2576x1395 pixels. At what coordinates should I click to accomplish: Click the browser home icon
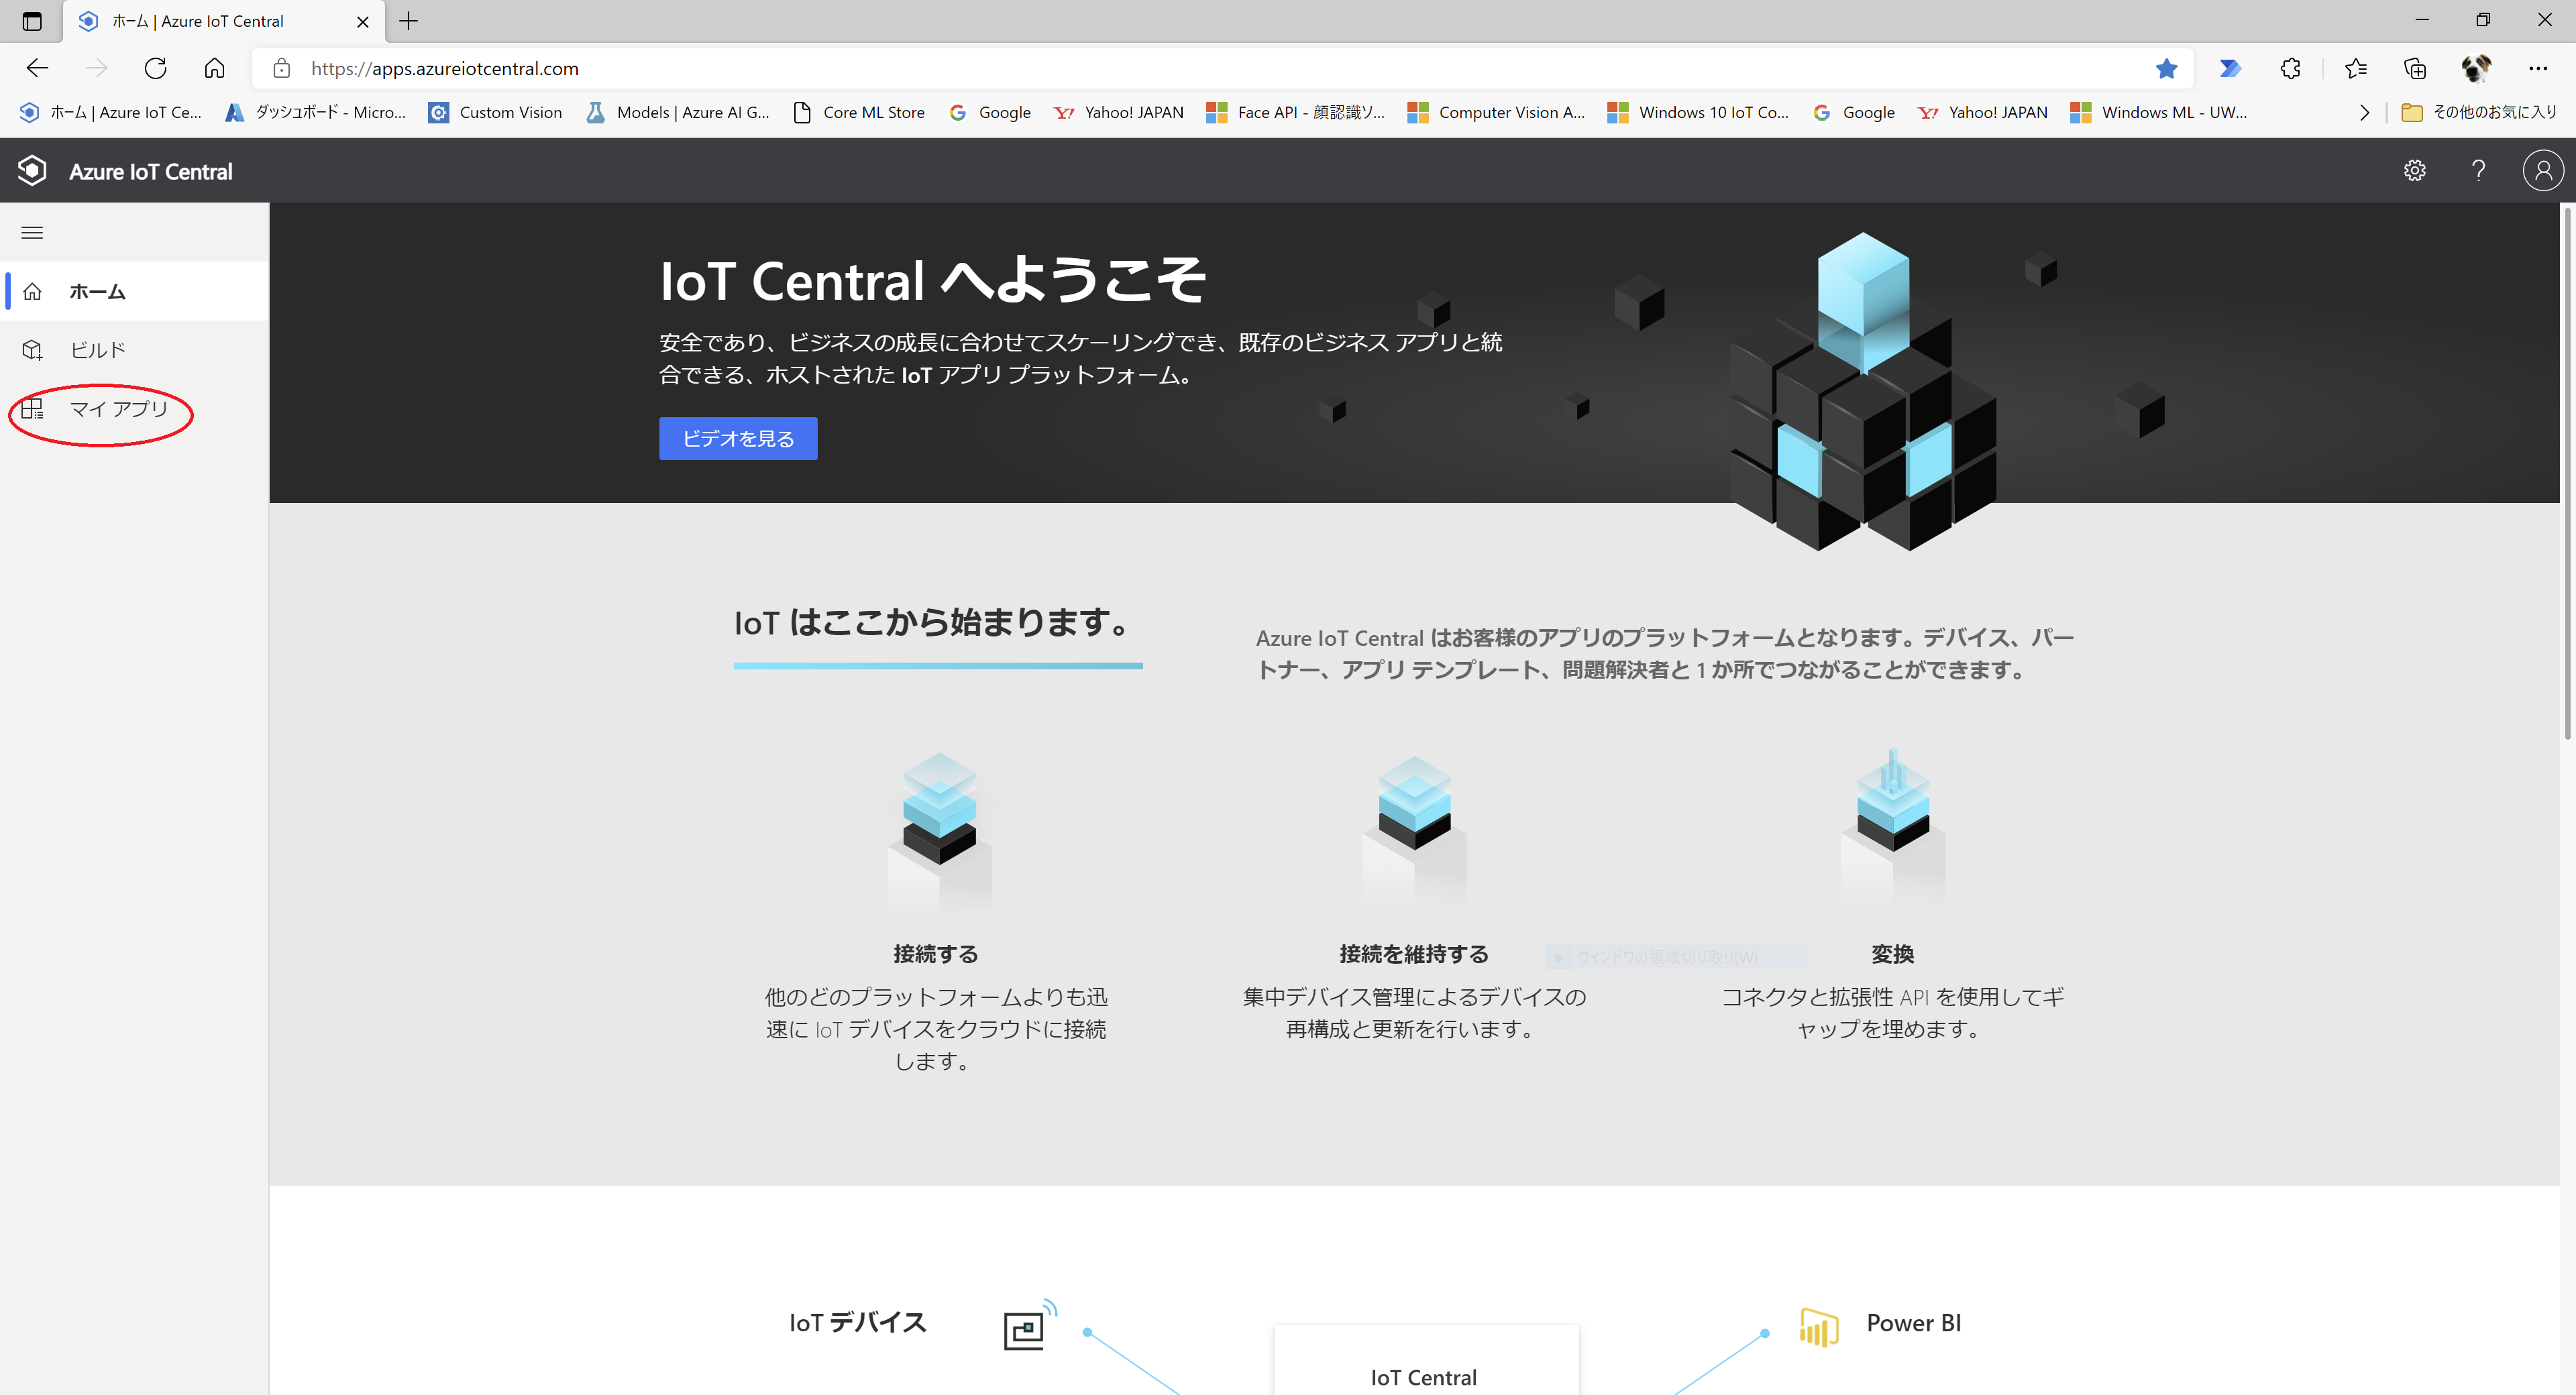click(x=214, y=68)
